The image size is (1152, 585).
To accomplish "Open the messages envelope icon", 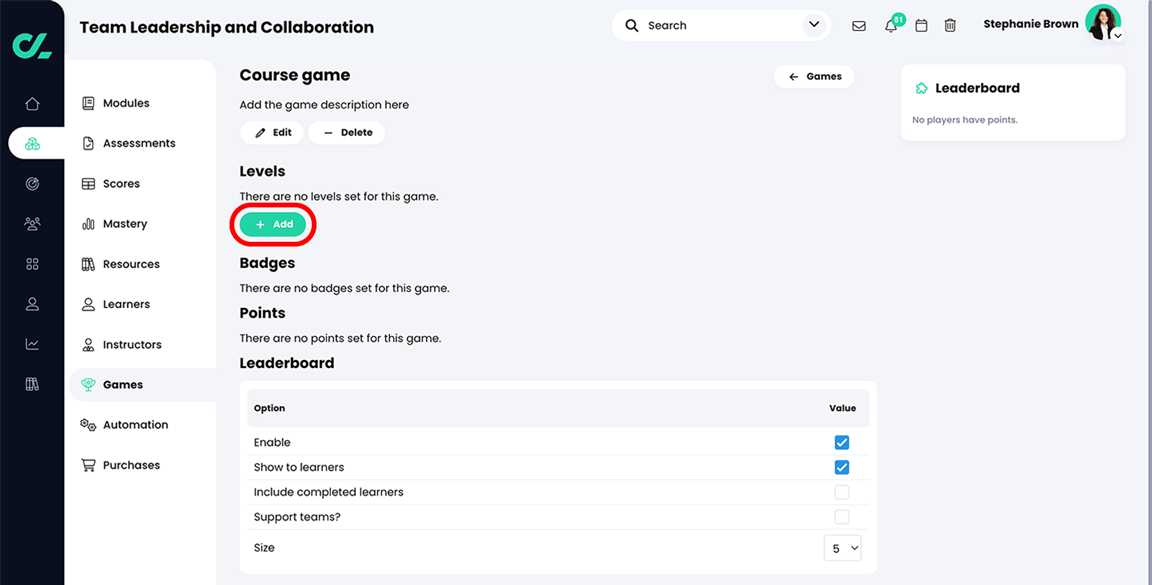I will [x=858, y=26].
